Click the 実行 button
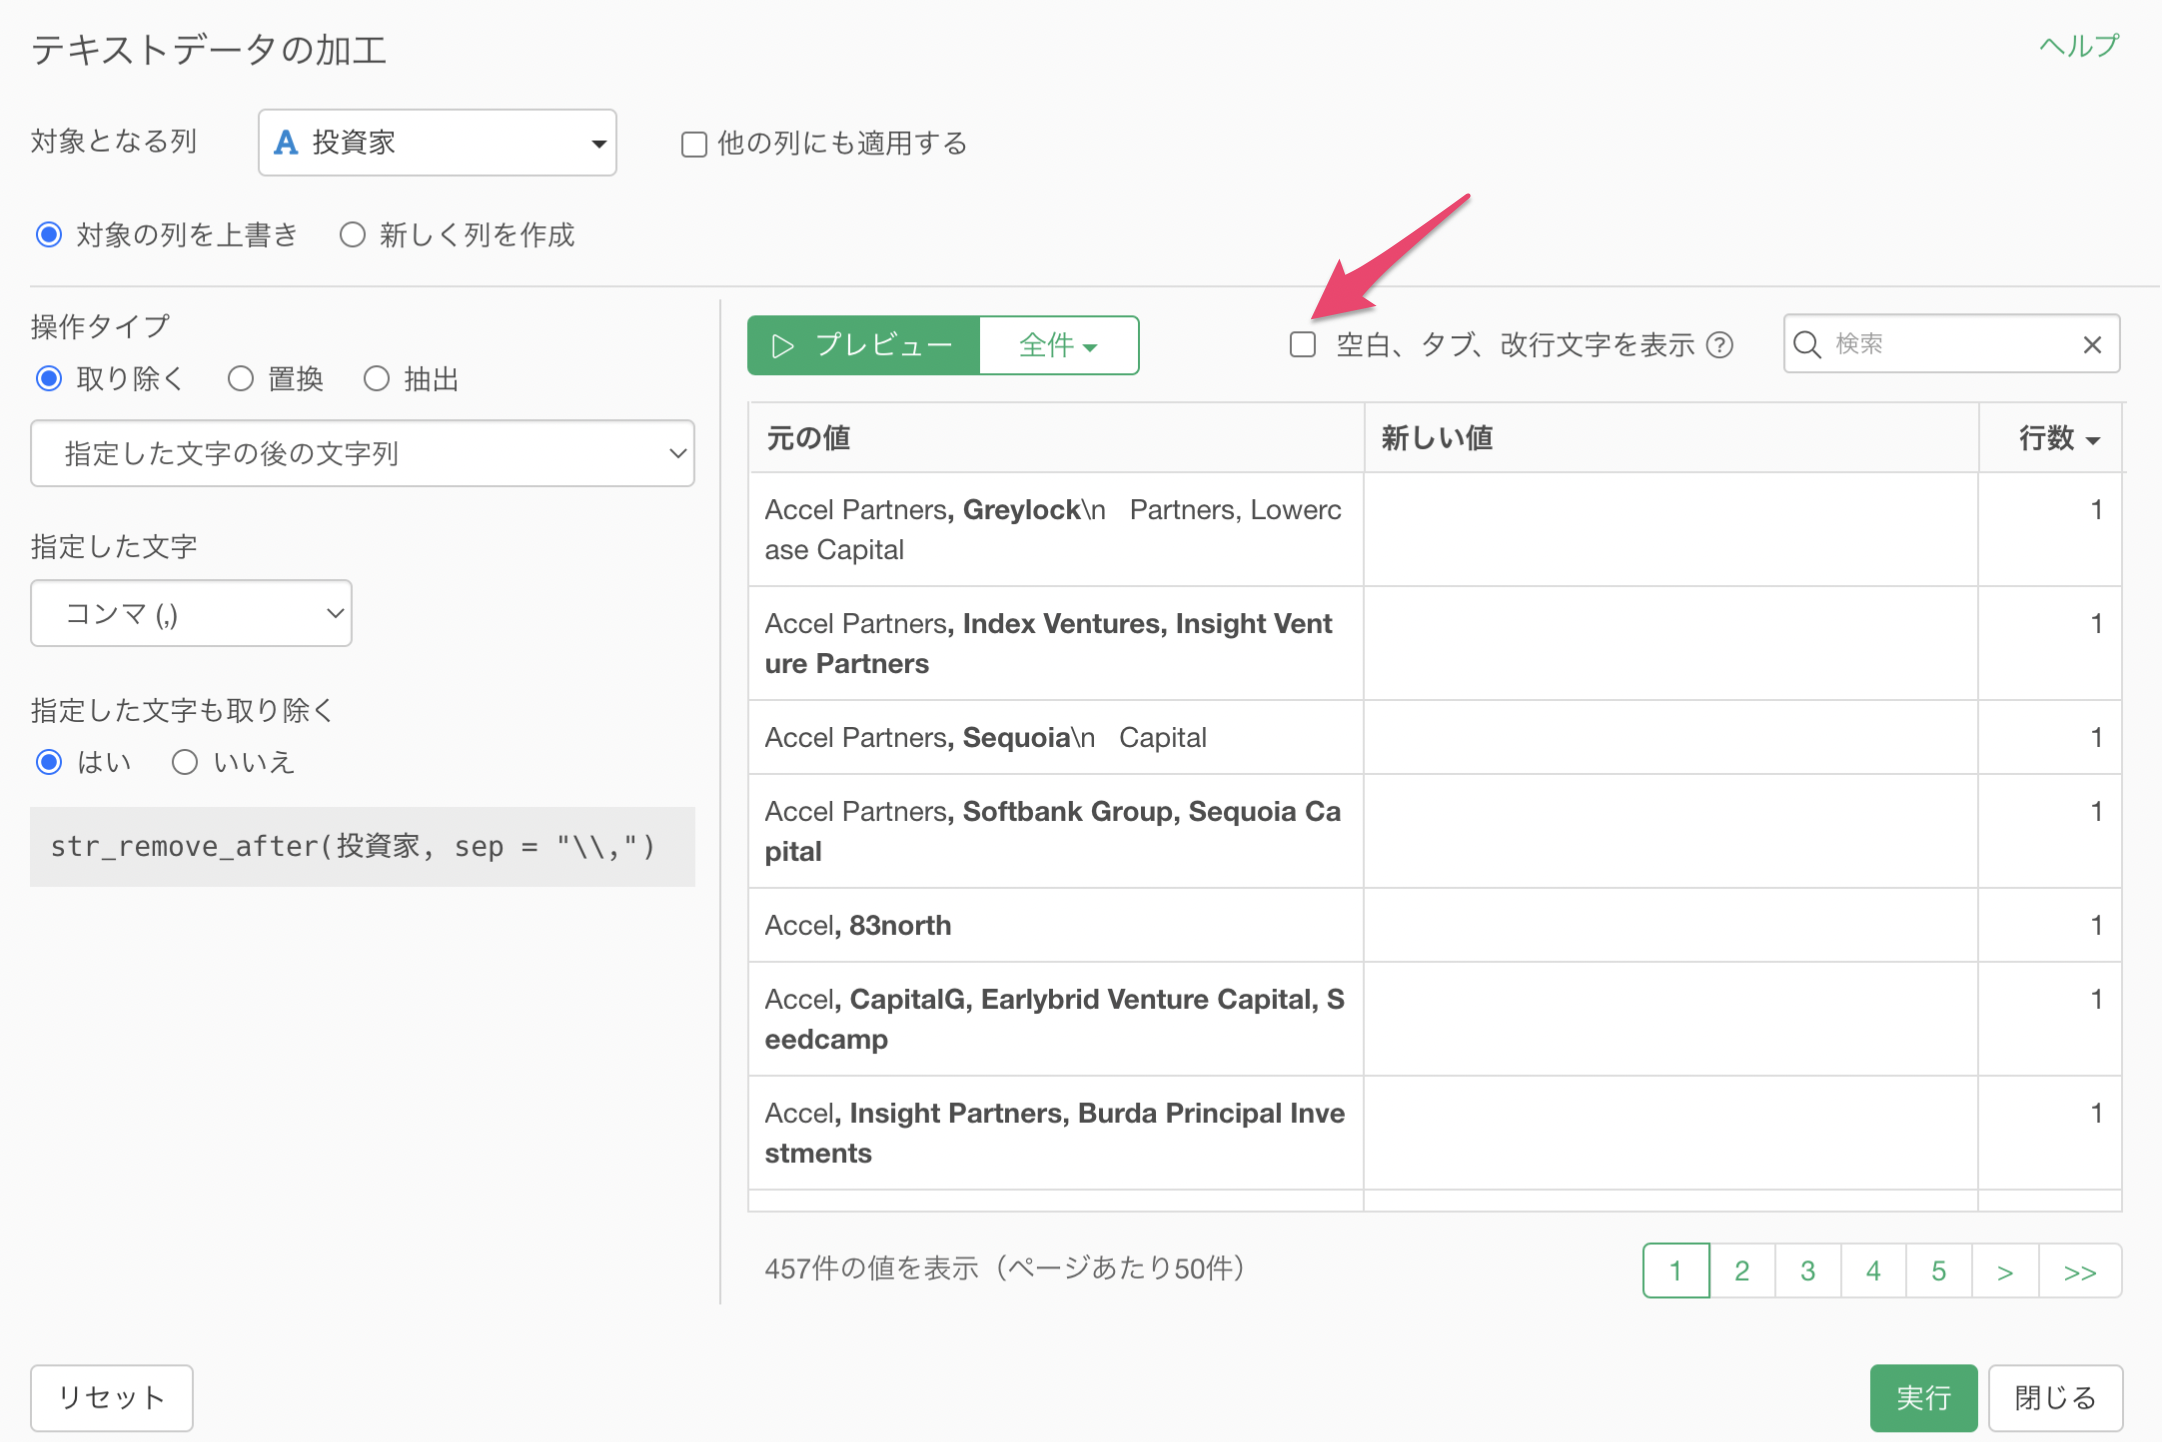 click(1924, 1398)
